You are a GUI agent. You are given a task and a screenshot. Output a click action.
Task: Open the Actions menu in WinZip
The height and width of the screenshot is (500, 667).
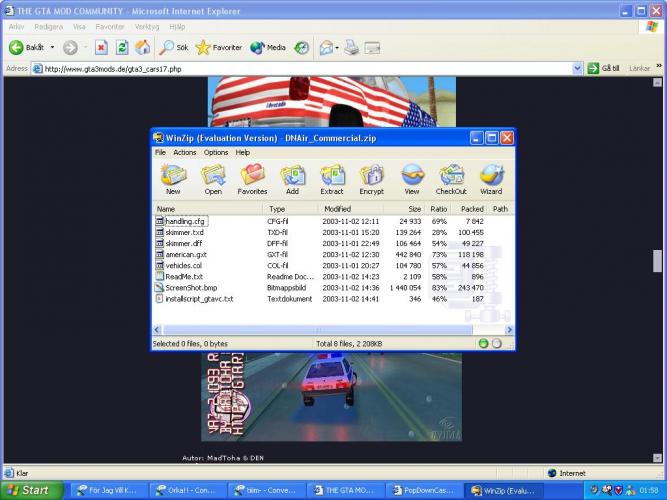click(185, 153)
